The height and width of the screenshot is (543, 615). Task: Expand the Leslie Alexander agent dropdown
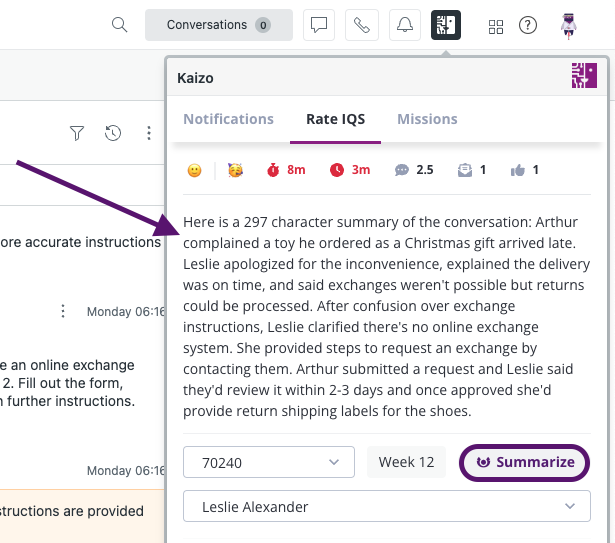point(387,506)
